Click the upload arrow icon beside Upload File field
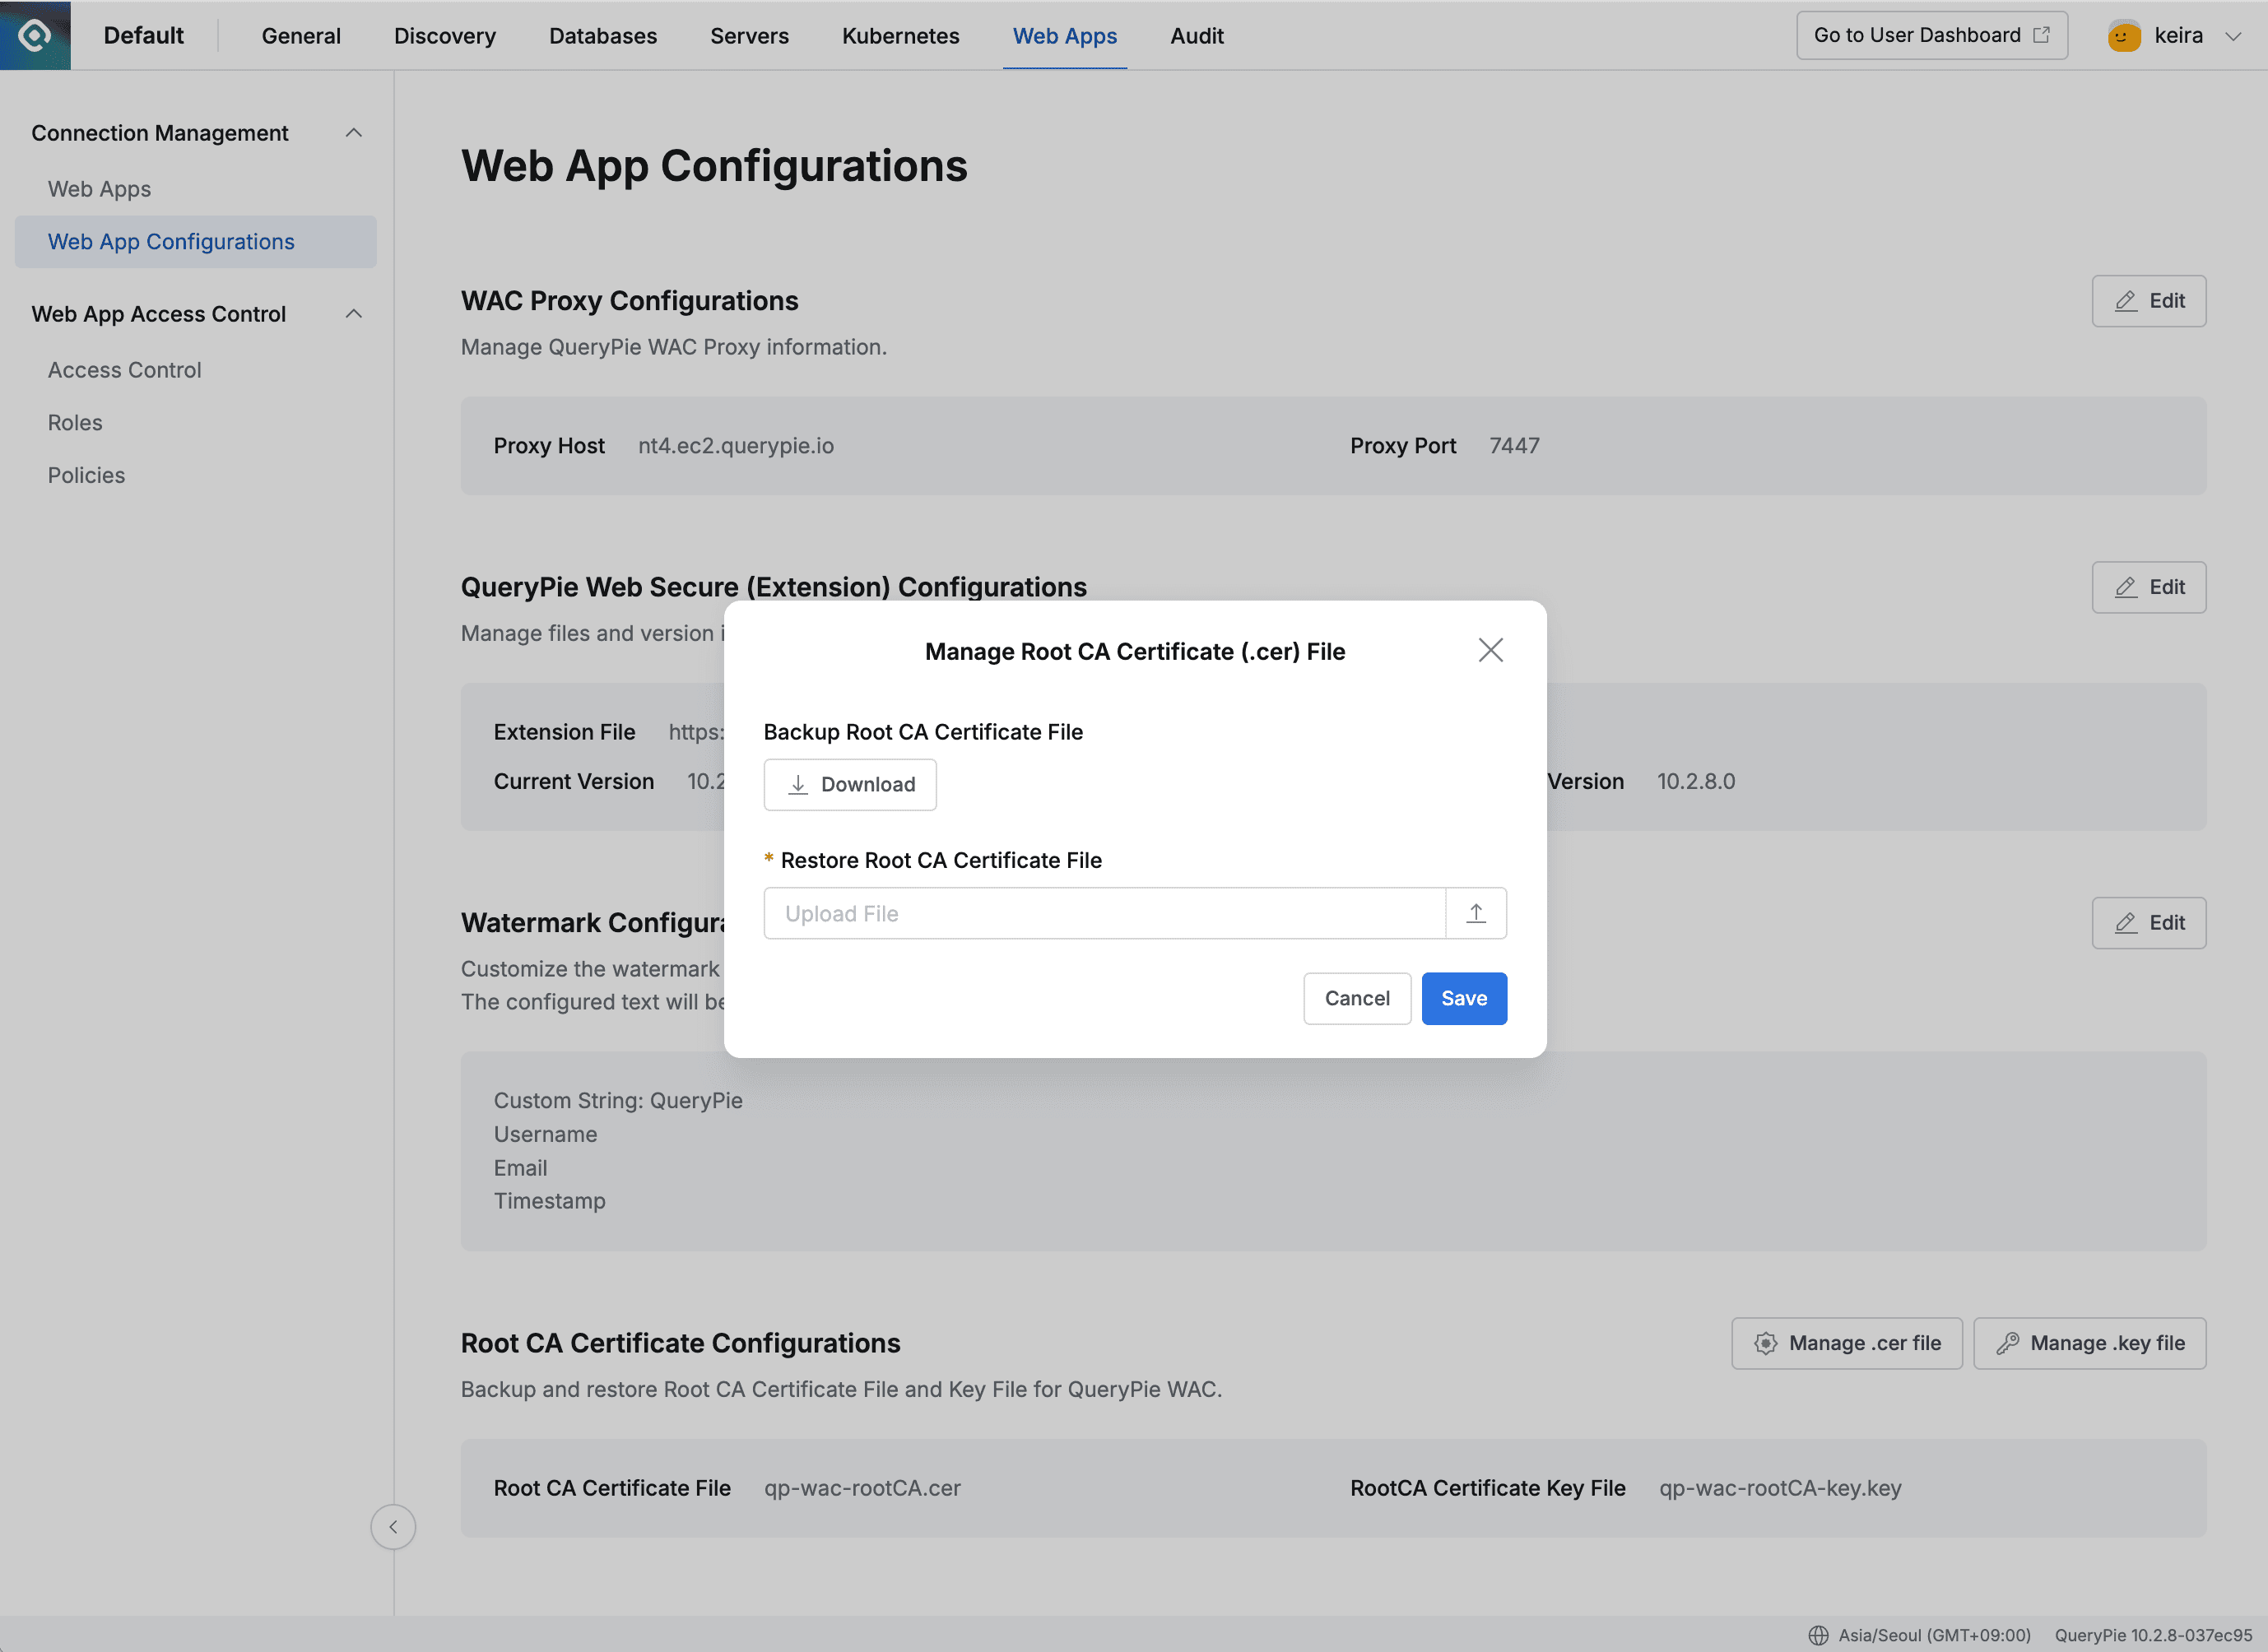This screenshot has width=2268, height=1652. tap(1476, 912)
